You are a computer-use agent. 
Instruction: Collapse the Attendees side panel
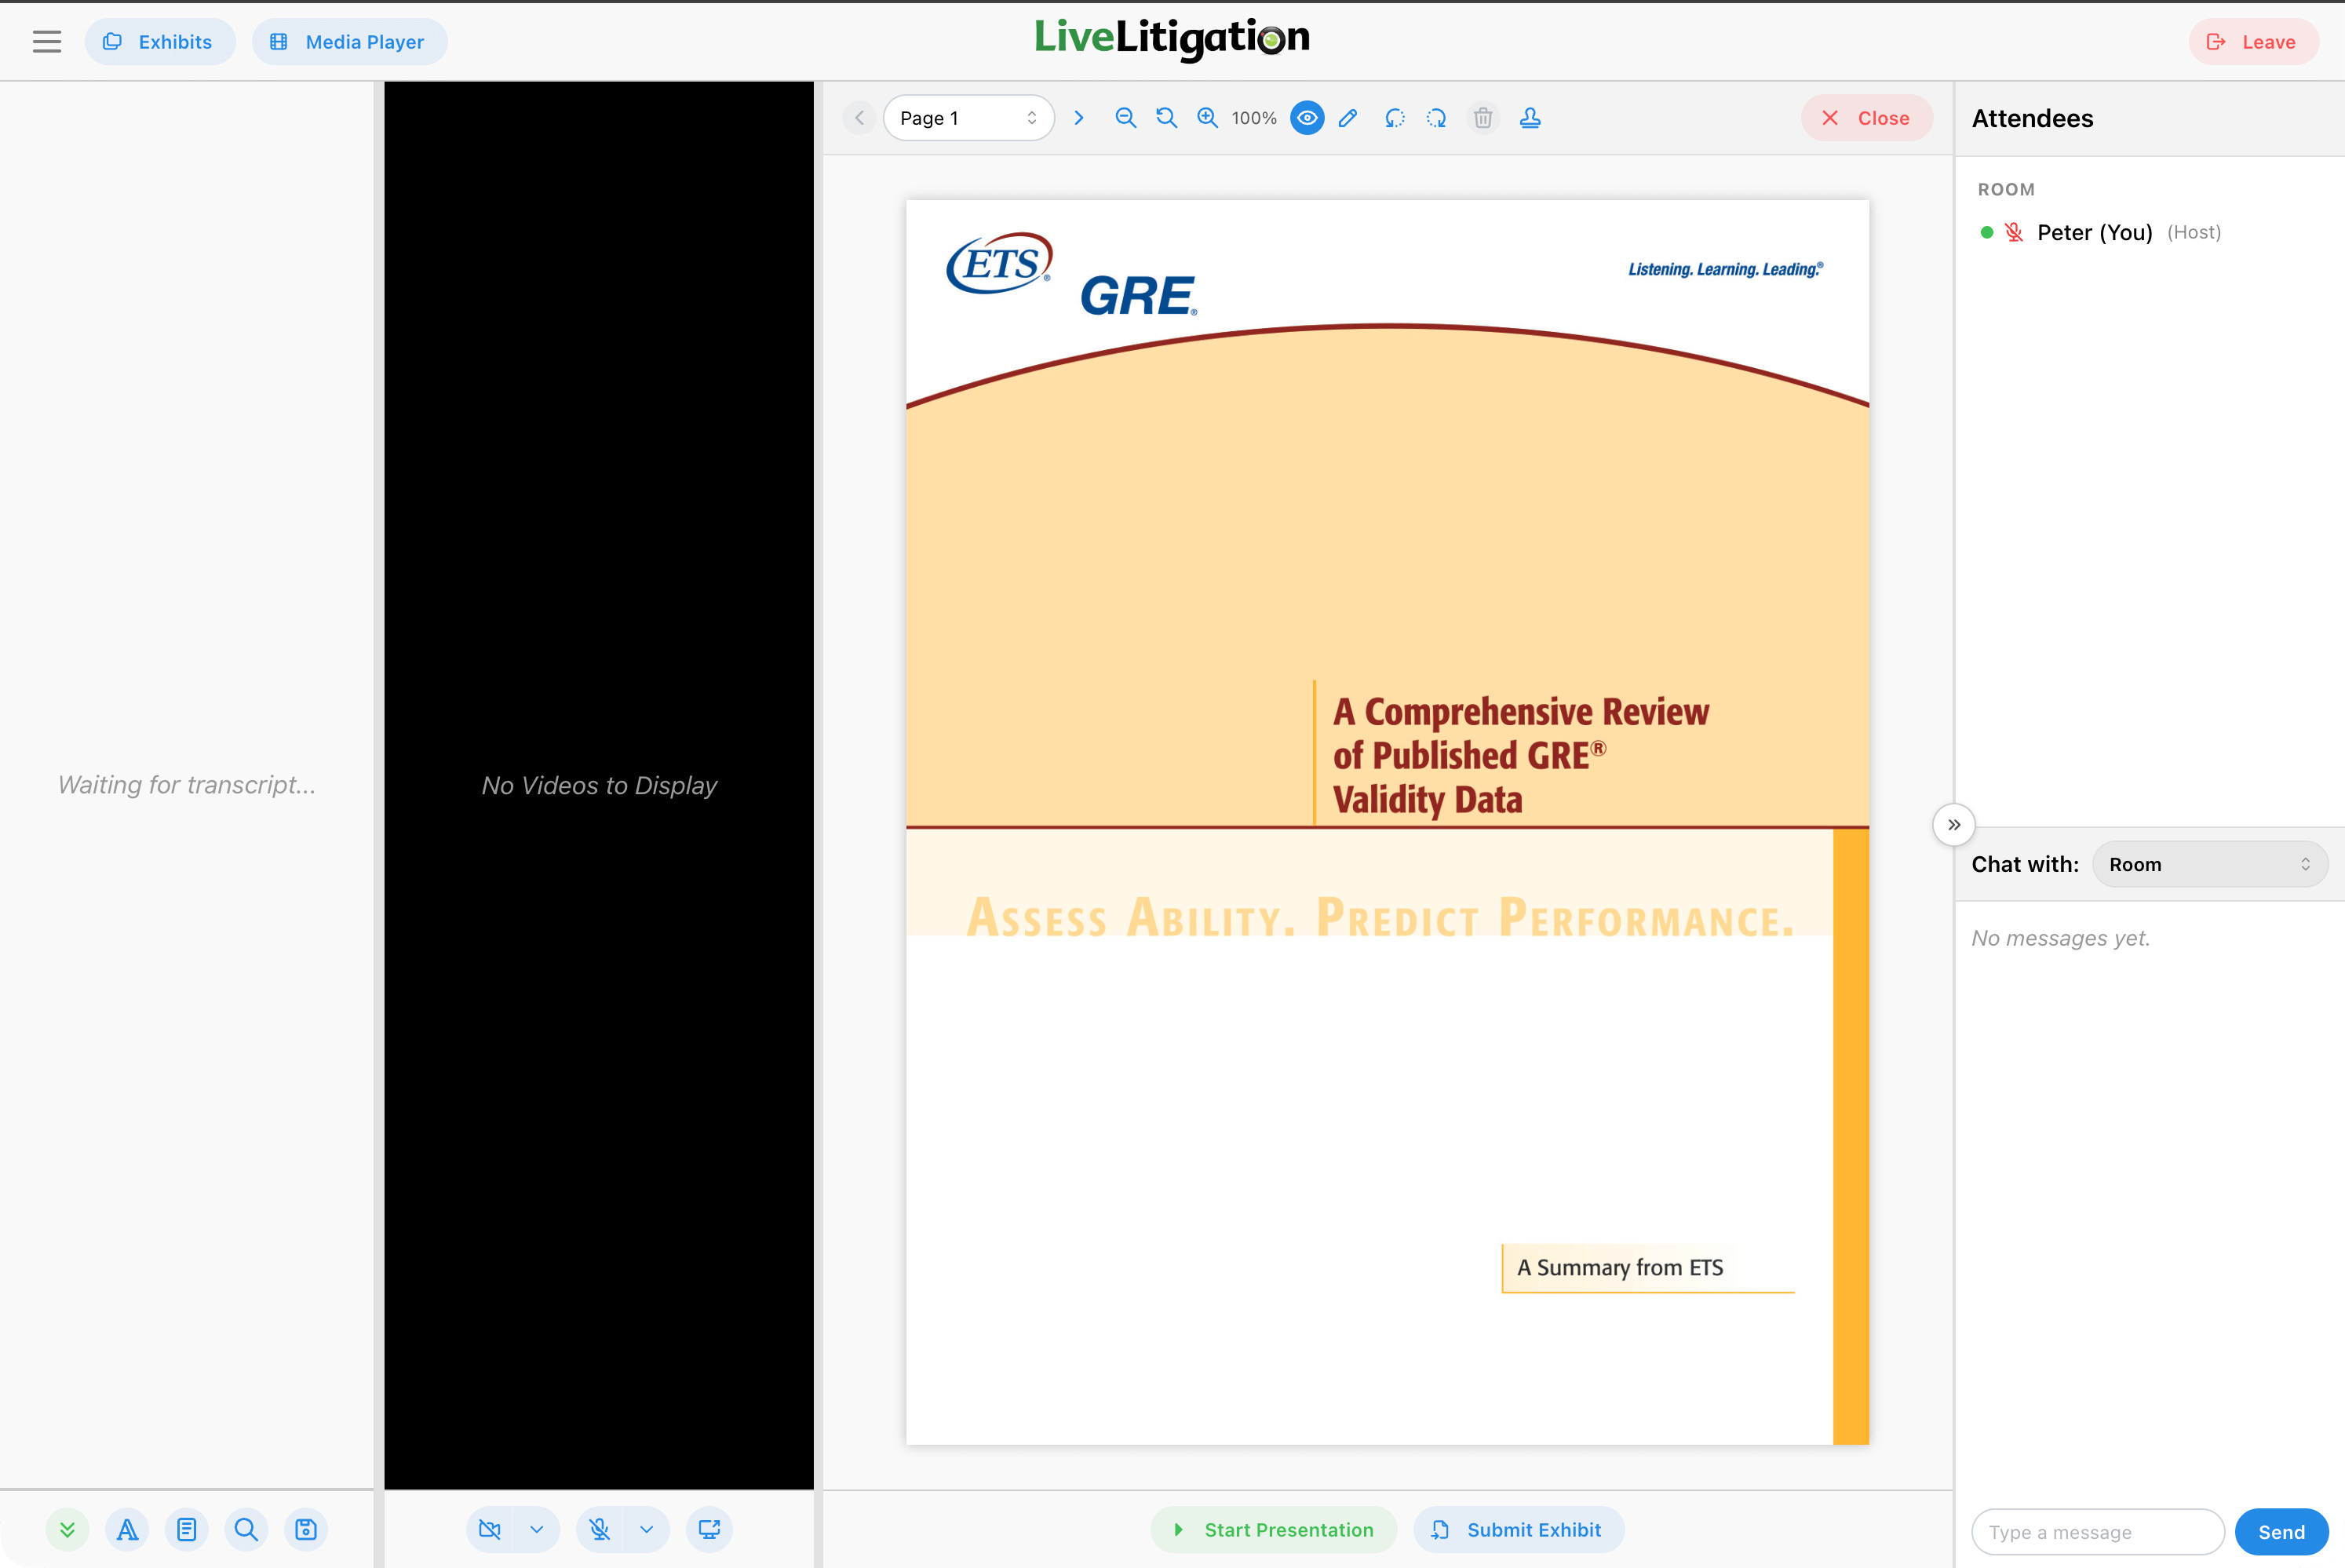[1953, 825]
